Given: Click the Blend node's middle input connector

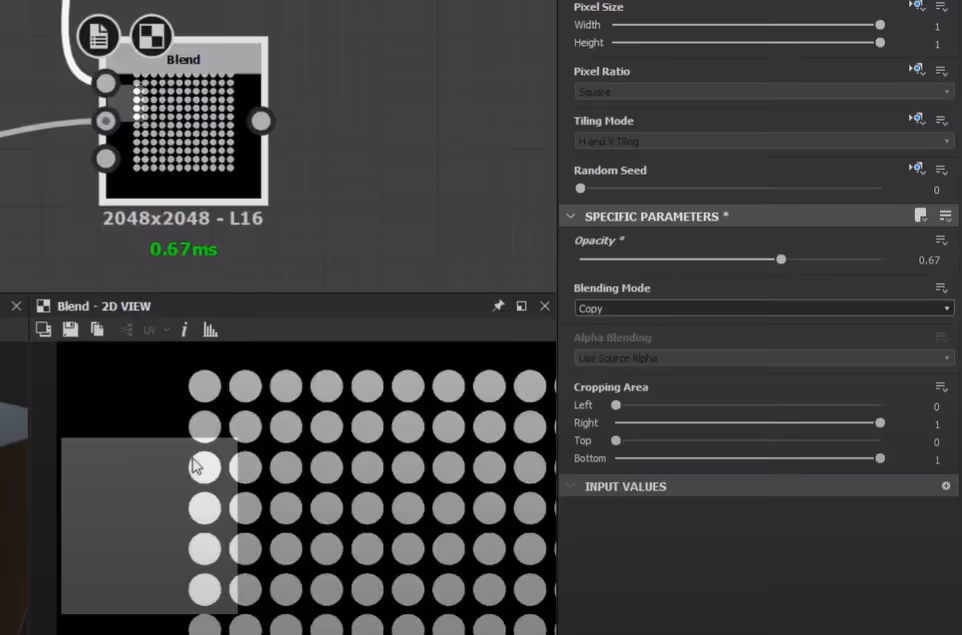Looking at the screenshot, I should click(106, 121).
